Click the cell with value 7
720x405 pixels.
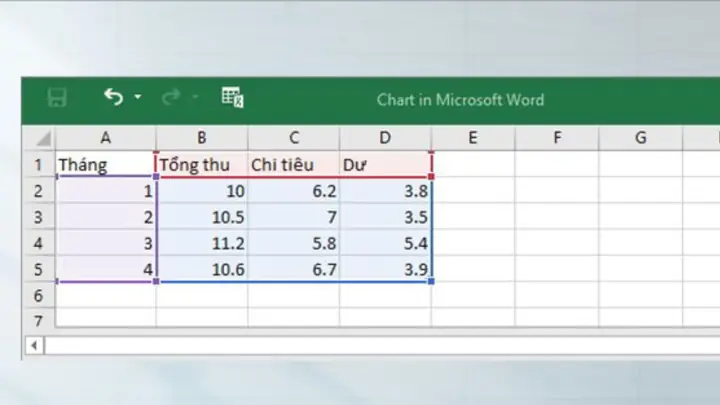[x=294, y=217]
